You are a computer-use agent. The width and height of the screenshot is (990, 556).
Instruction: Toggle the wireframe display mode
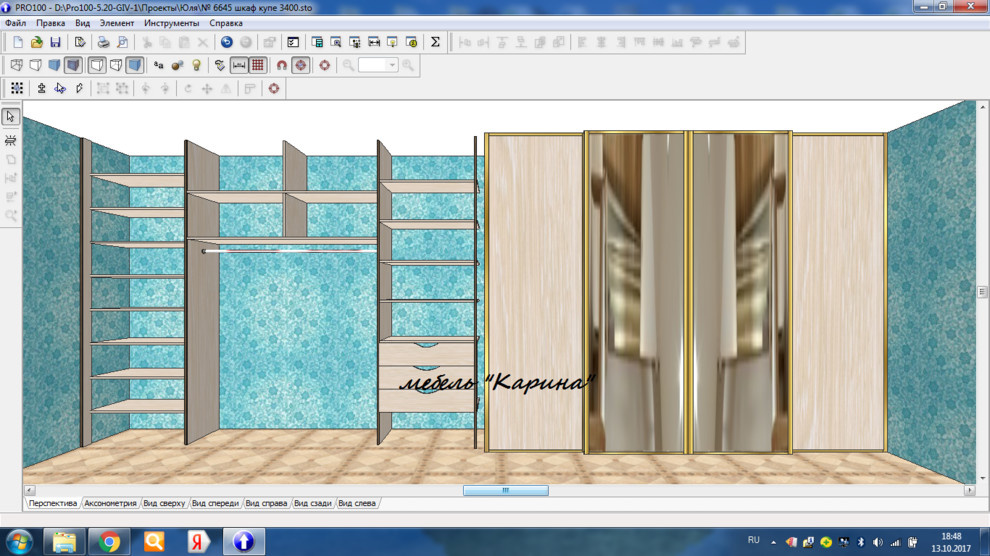16,65
